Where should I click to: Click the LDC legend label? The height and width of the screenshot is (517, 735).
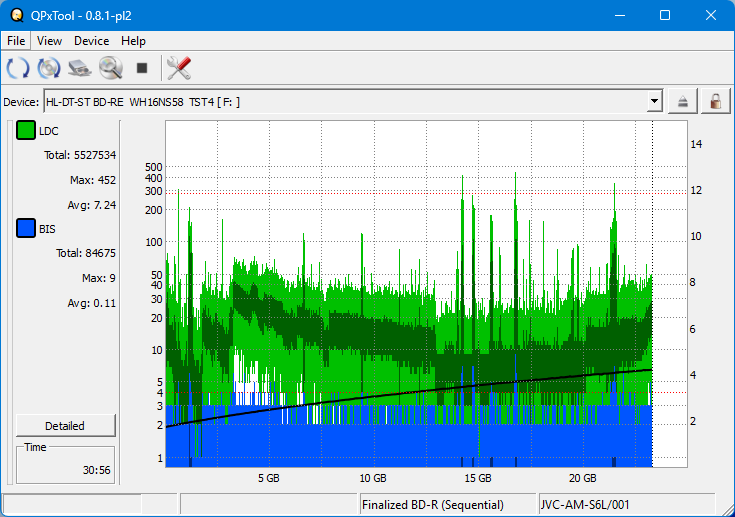49,131
